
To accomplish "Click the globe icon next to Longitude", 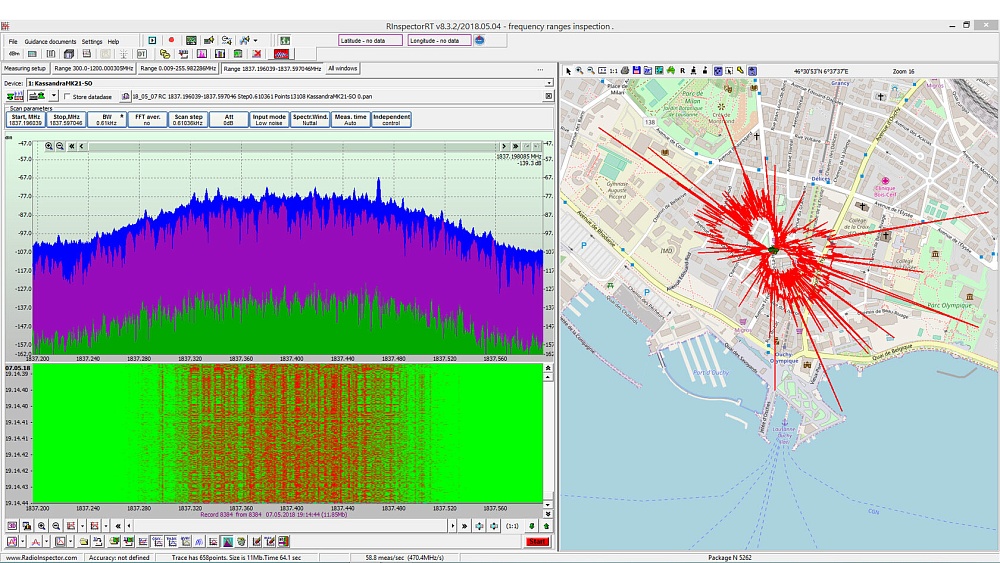I will (480, 41).
